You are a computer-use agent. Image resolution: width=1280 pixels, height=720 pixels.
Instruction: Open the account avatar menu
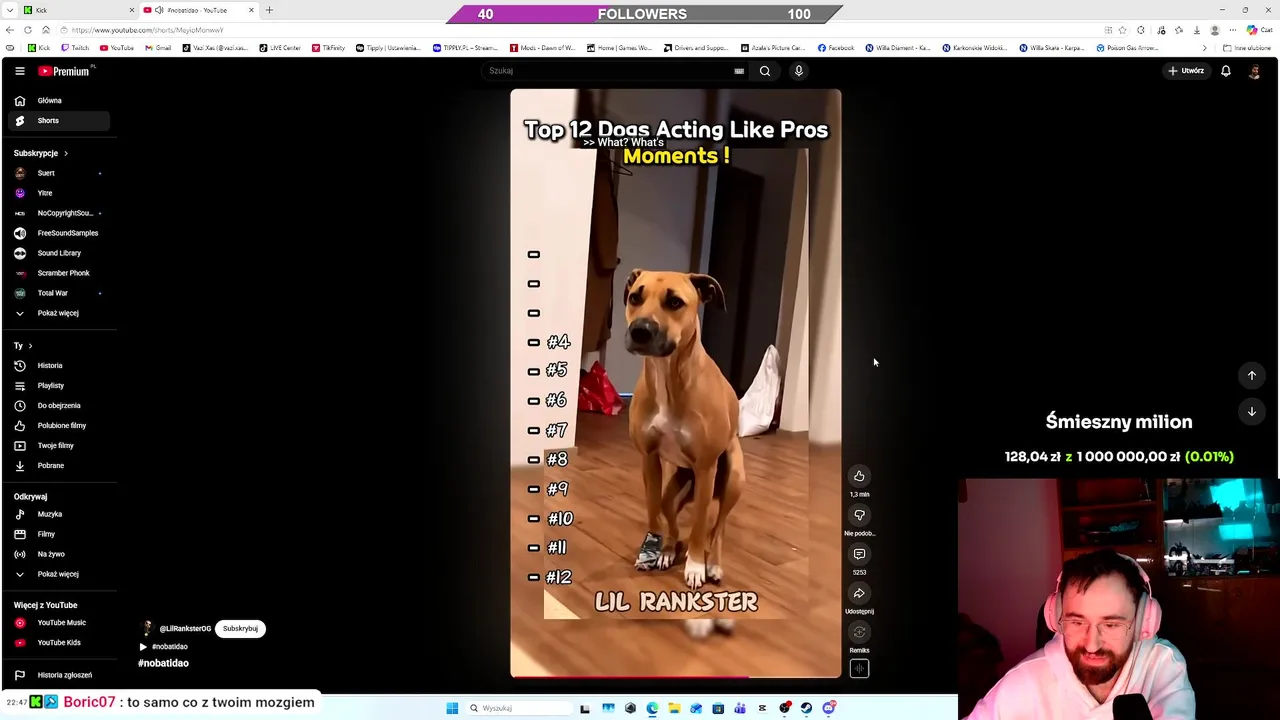[1254, 71]
